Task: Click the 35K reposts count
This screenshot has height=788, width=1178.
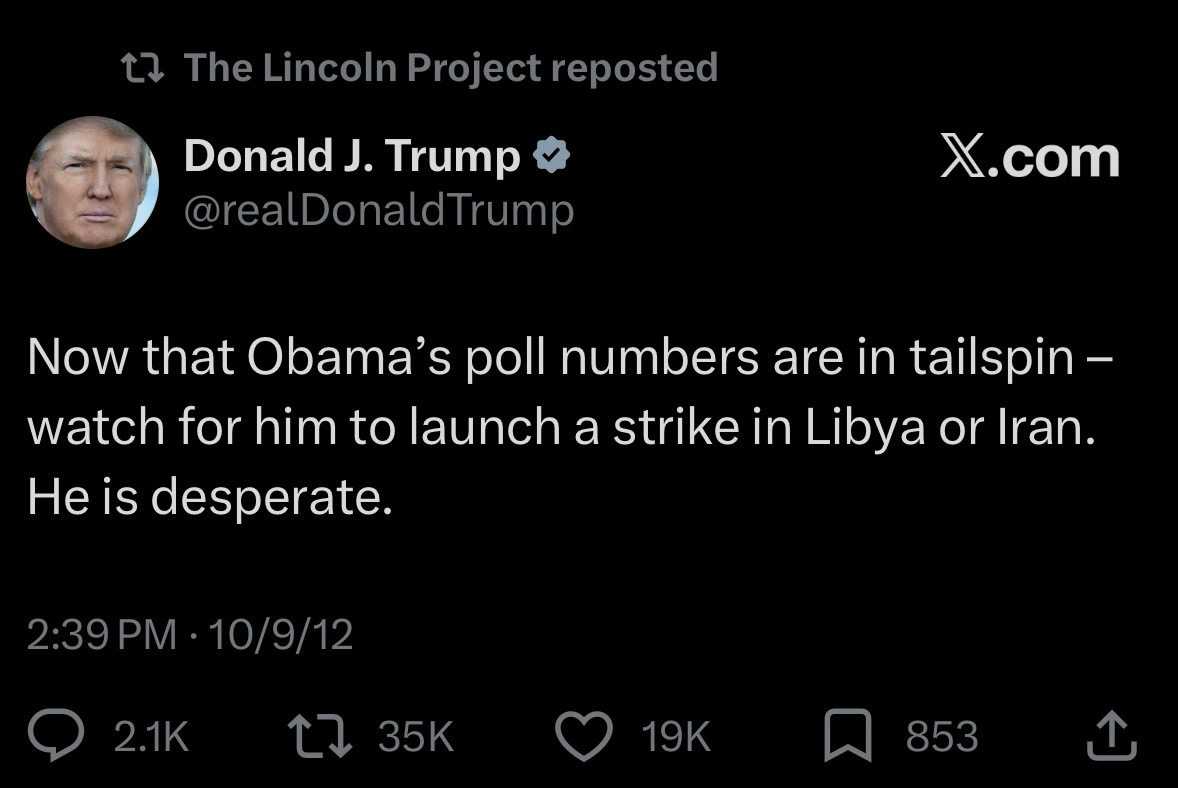Action: click(x=416, y=738)
